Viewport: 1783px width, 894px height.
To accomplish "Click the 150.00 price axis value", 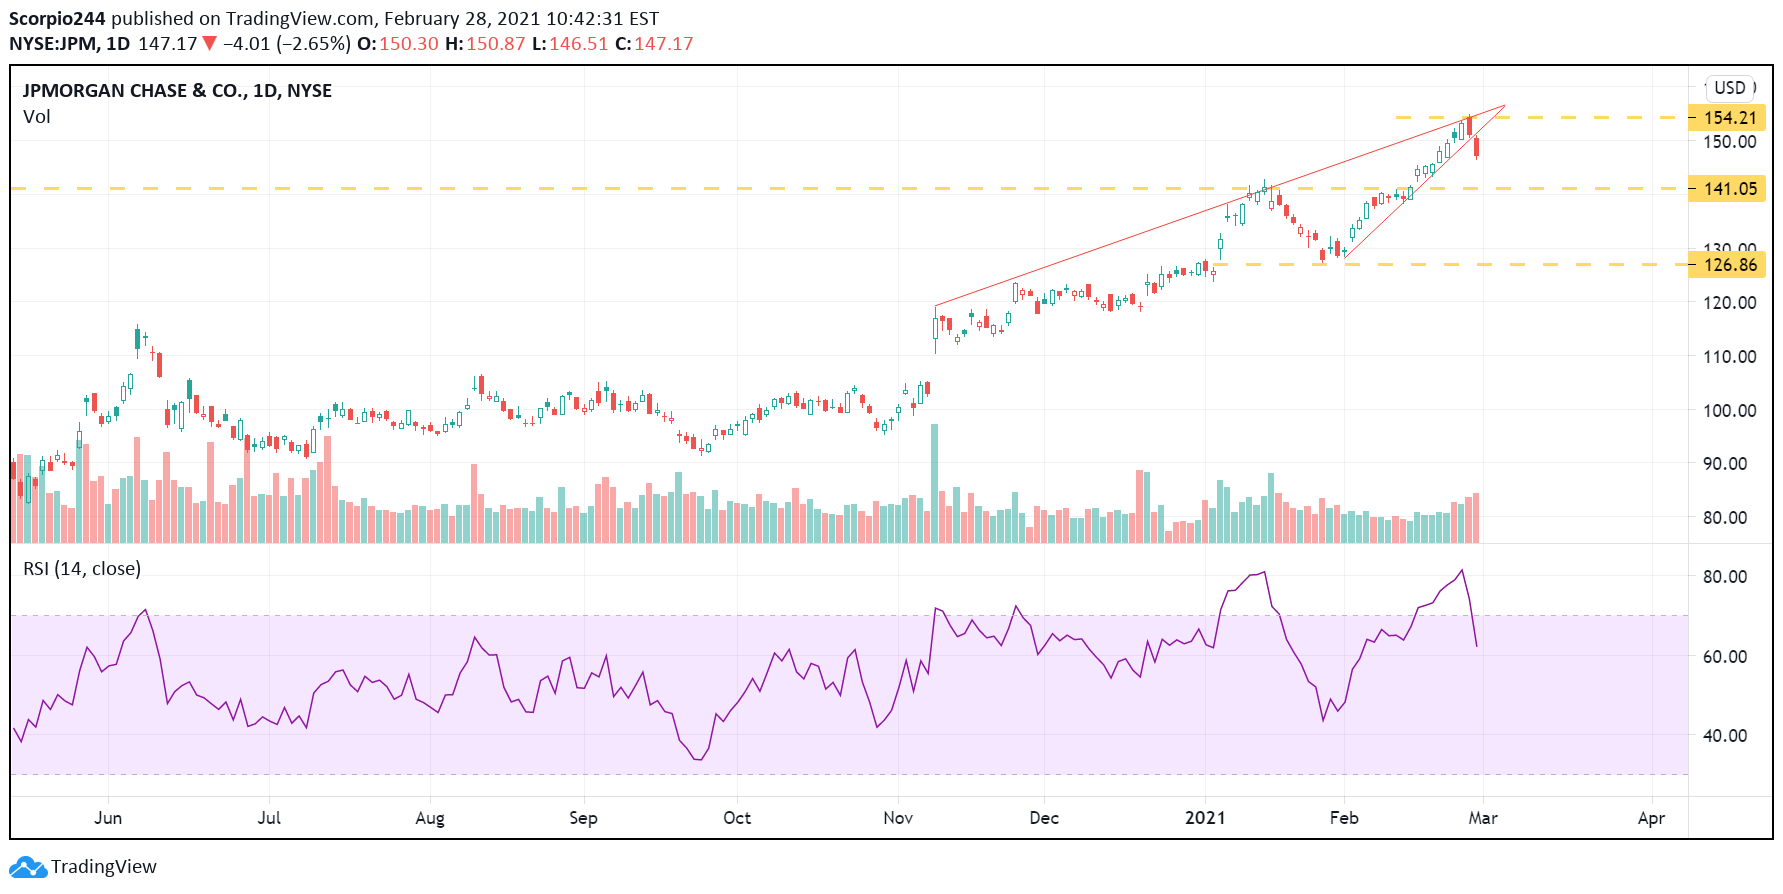I will pos(1730,142).
